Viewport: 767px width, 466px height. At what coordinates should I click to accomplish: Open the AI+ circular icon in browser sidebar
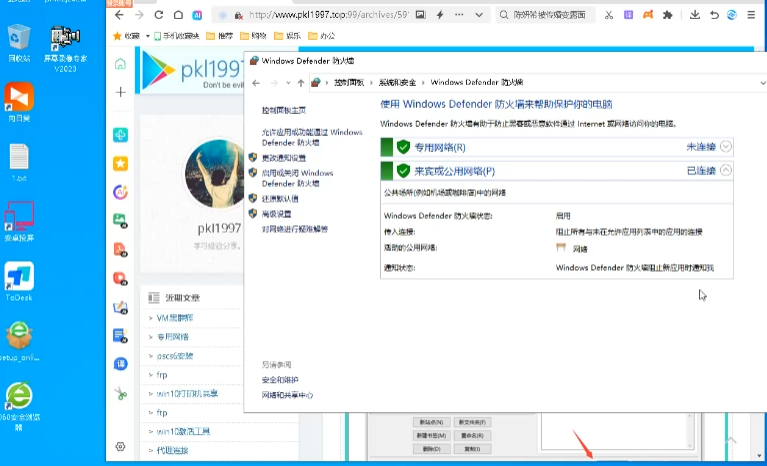click(x=120, y=192)
